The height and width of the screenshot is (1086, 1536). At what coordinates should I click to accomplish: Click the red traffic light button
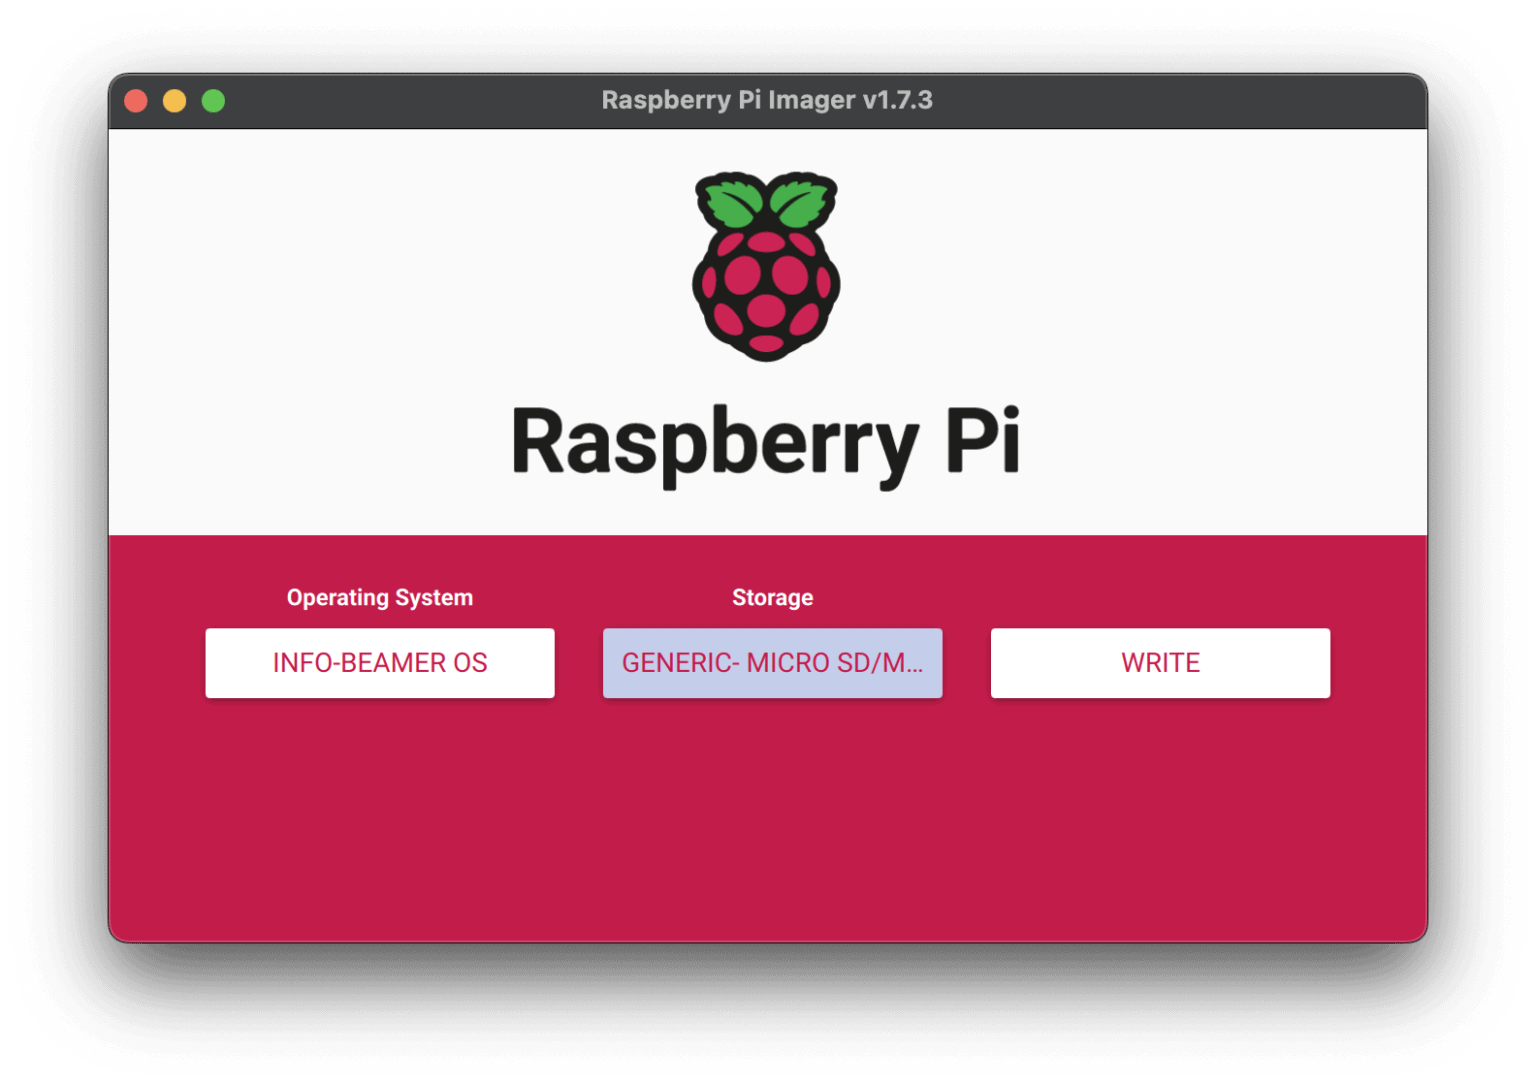pyautogui.click(x=136, y=100)
